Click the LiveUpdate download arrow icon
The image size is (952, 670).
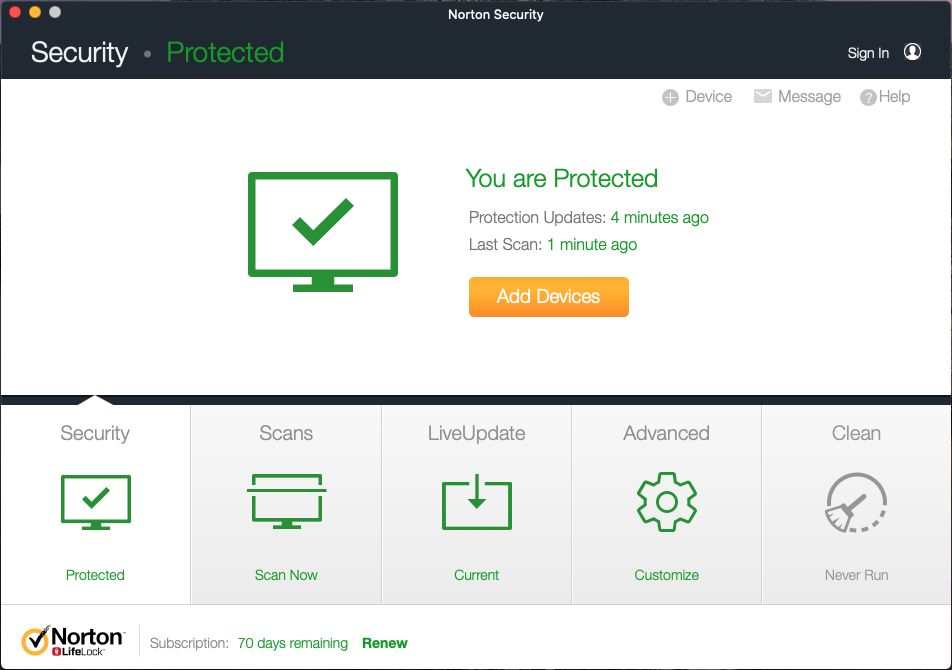click(x=477, y=502)
